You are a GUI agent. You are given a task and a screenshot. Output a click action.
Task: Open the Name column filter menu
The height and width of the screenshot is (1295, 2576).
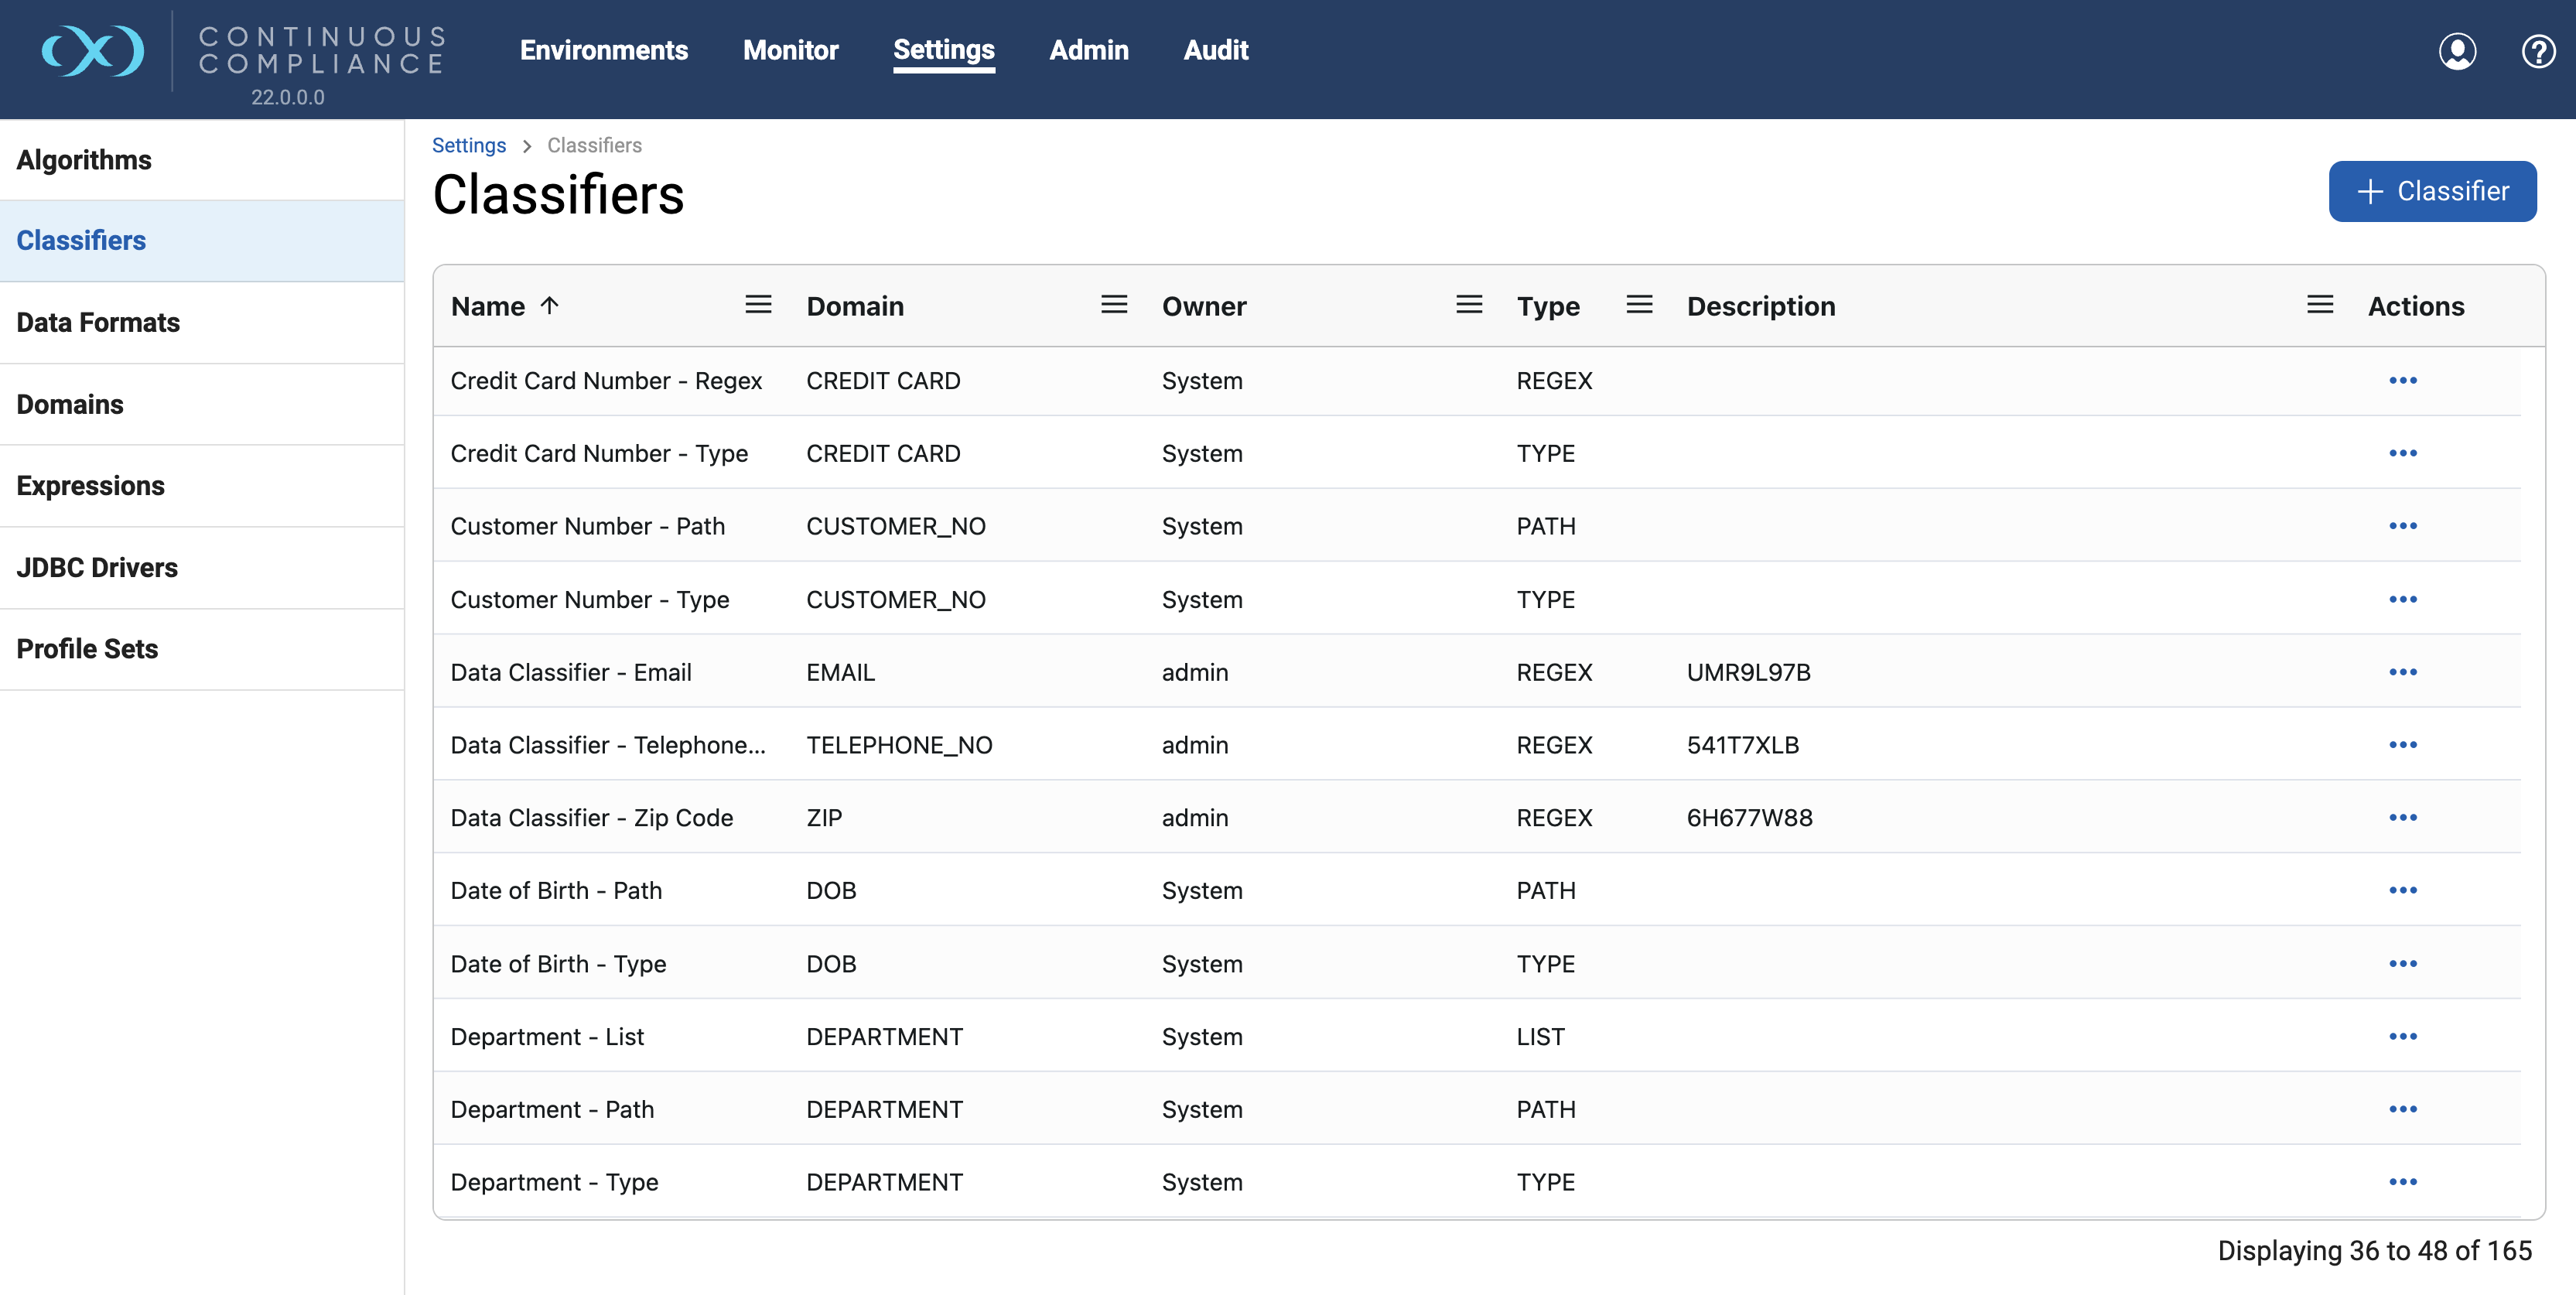tap(758, 305)
